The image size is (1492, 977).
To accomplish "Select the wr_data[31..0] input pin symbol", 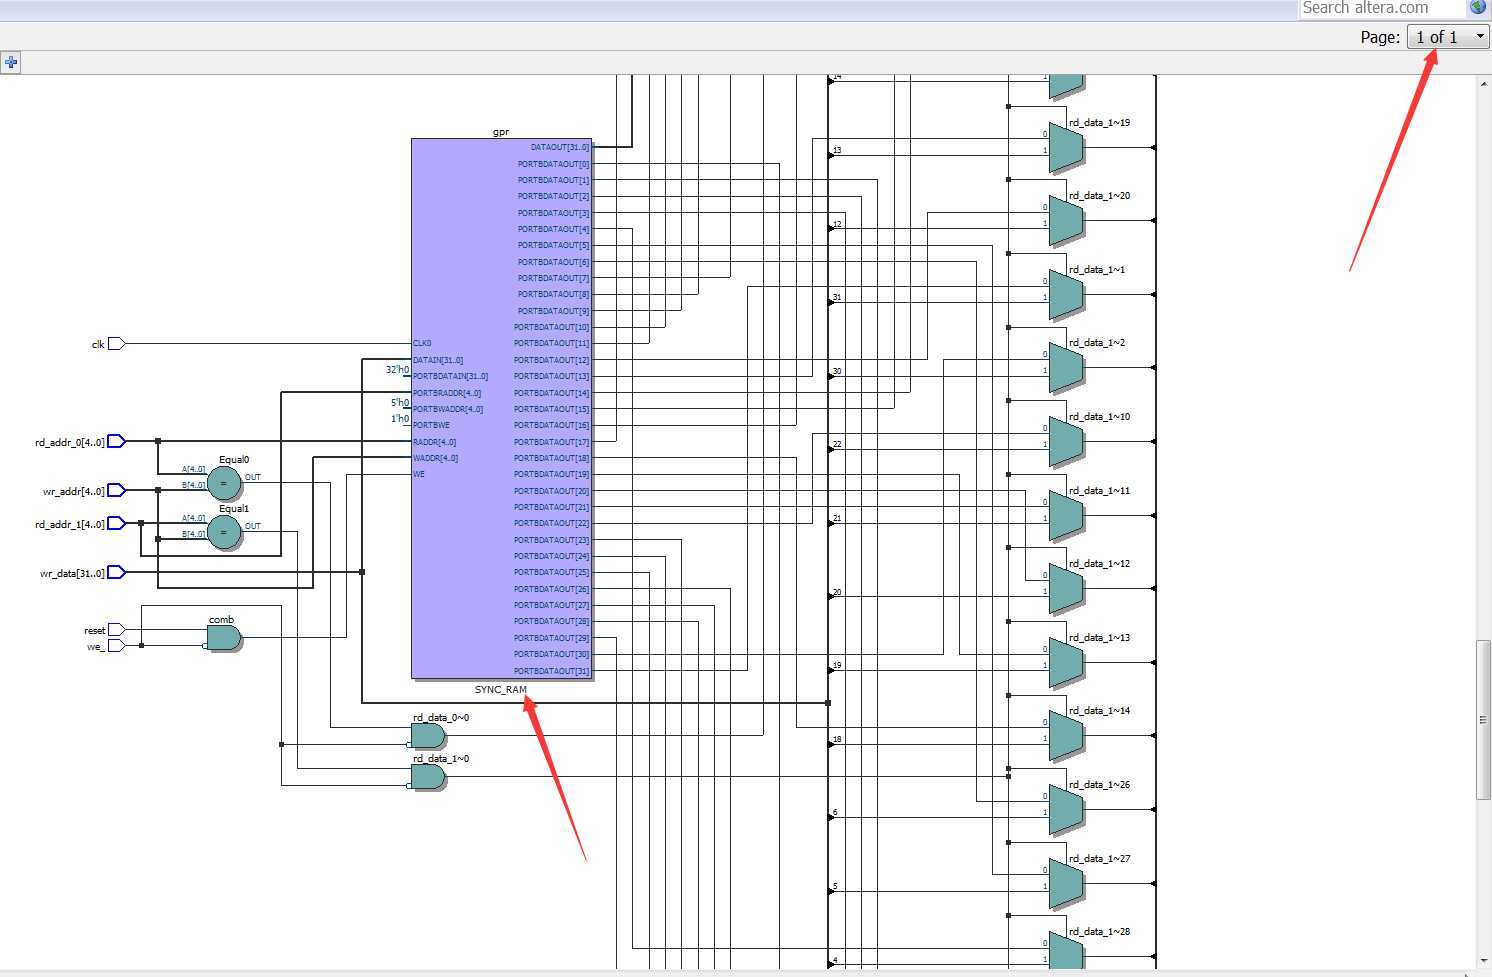I will 116,572.
